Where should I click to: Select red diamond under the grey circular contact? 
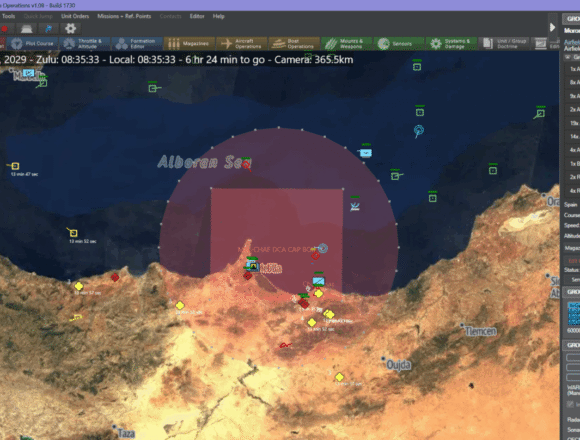tap(315, 255)
